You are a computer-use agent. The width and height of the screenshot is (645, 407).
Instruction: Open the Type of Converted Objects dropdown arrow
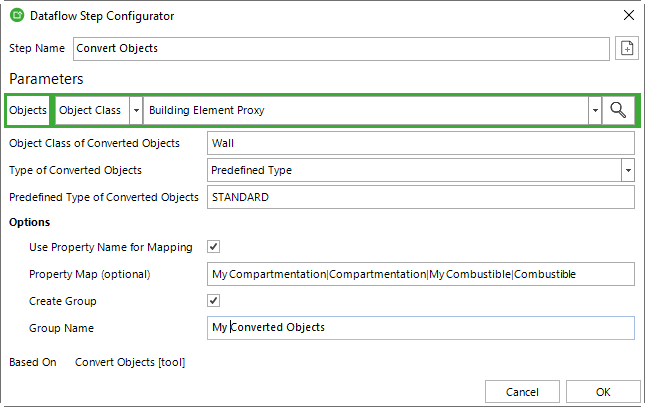point(628,170)
